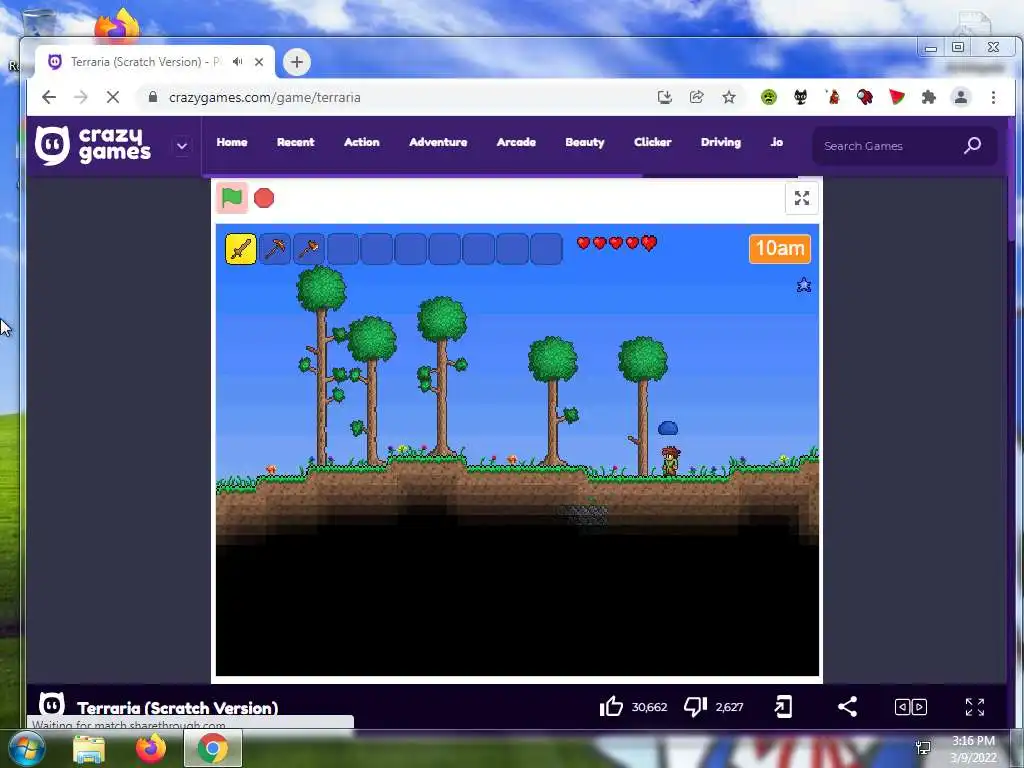Click the green flag start button

click(x=232, y=197)
